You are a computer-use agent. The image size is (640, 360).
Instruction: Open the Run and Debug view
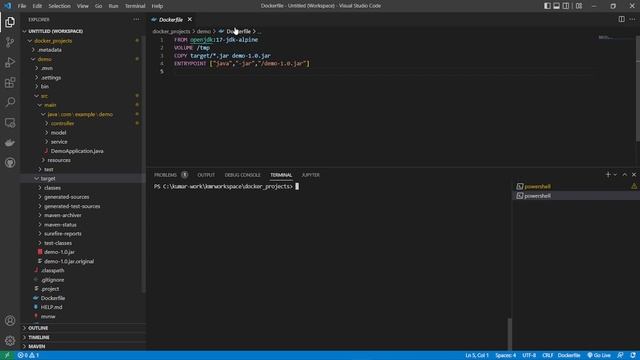tap(10, 62)
